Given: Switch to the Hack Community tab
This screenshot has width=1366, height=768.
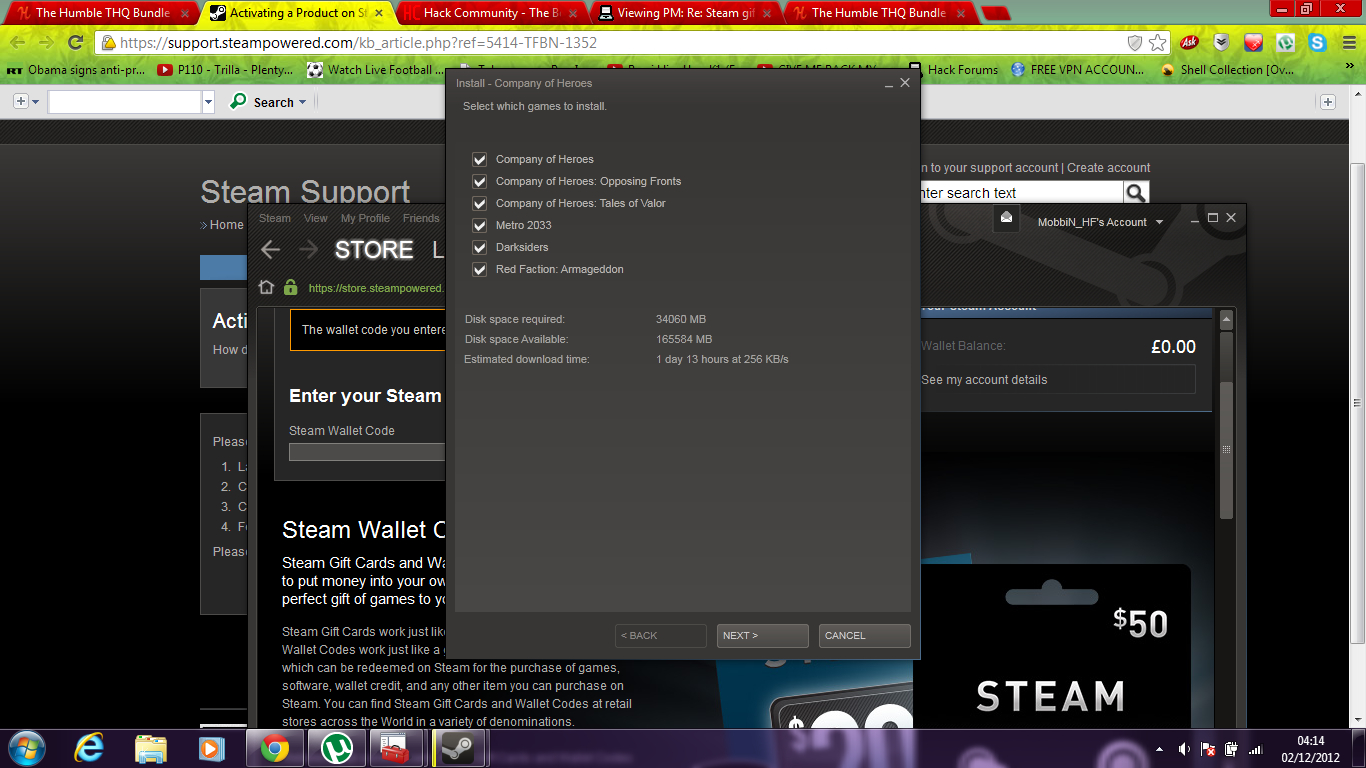Looking at the screenshot, I should (492, 13).
